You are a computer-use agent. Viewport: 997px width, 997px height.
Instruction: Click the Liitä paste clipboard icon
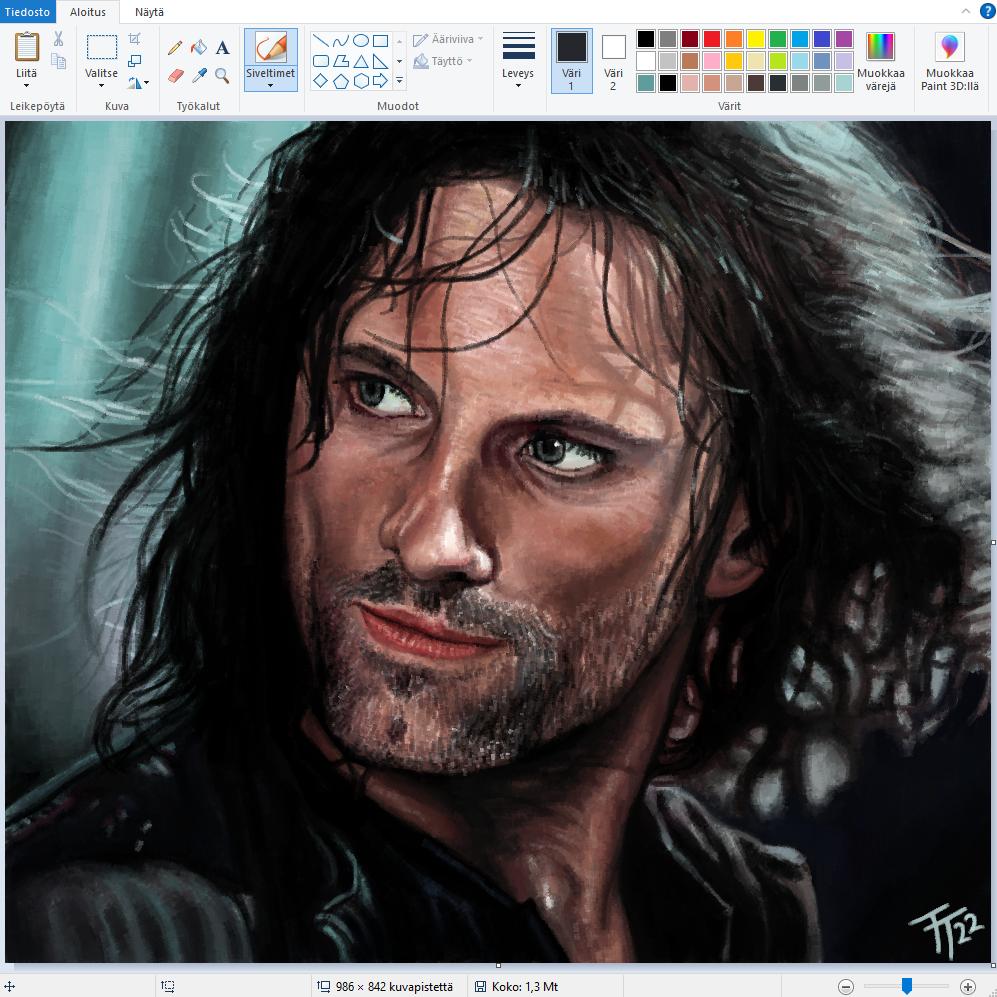(x=27, y=47)
